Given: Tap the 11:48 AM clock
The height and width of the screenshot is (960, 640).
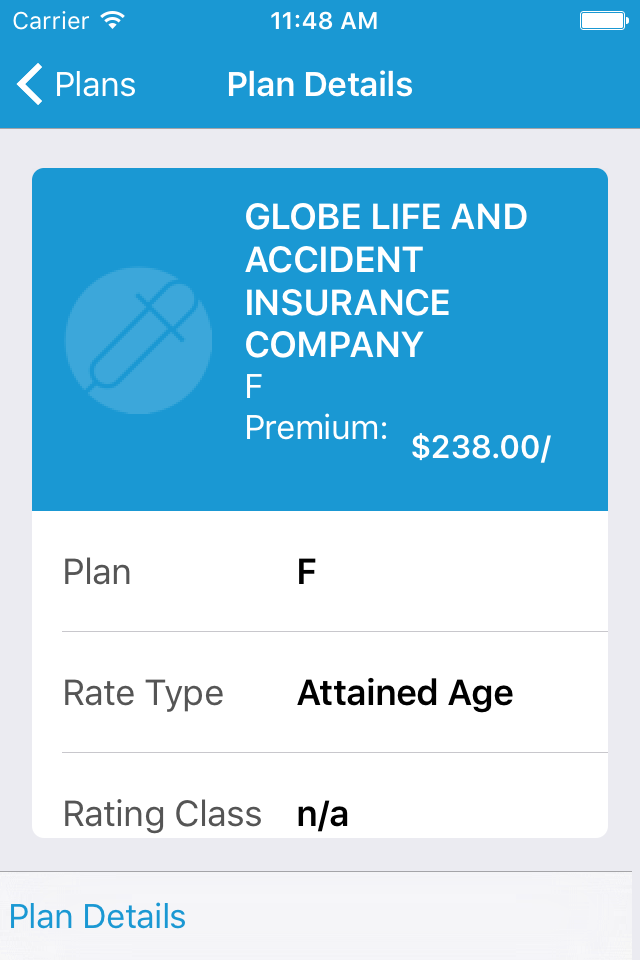Looking at the screenshot, I should 324,20.
